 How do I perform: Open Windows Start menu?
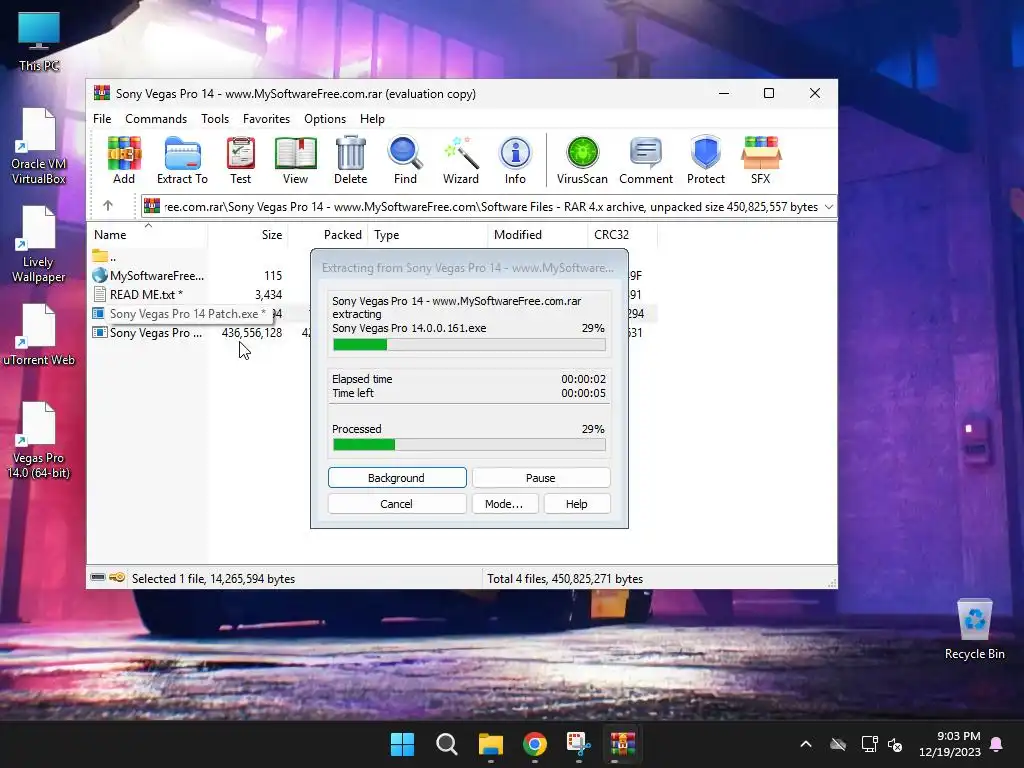pos(402,744)
